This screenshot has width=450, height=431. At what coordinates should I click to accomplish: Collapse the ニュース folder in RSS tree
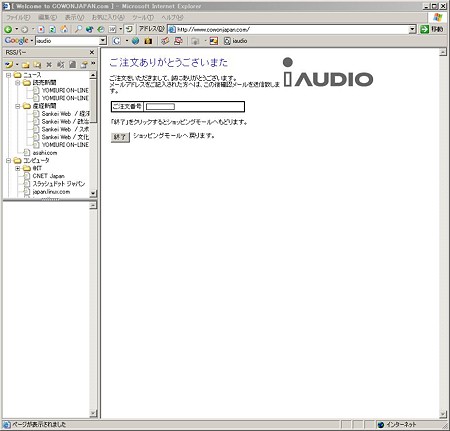[9, 75]
